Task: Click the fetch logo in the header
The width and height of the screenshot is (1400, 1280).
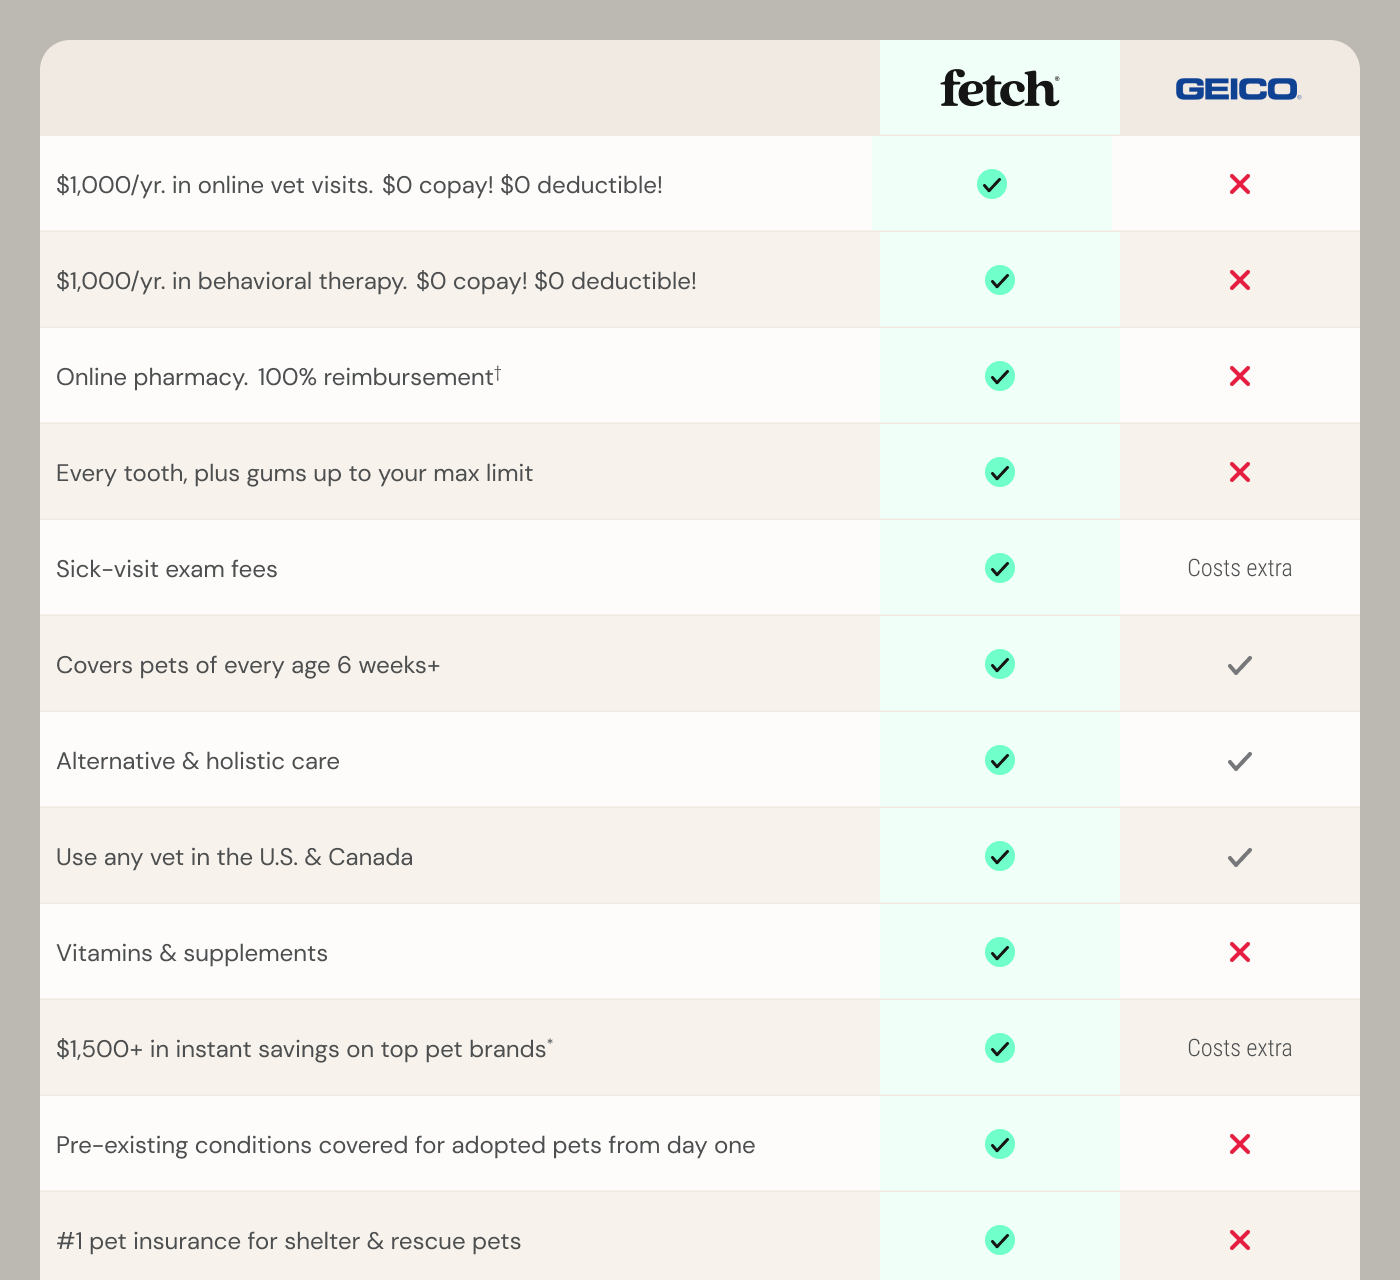Action: click(x=1000, y=88)
